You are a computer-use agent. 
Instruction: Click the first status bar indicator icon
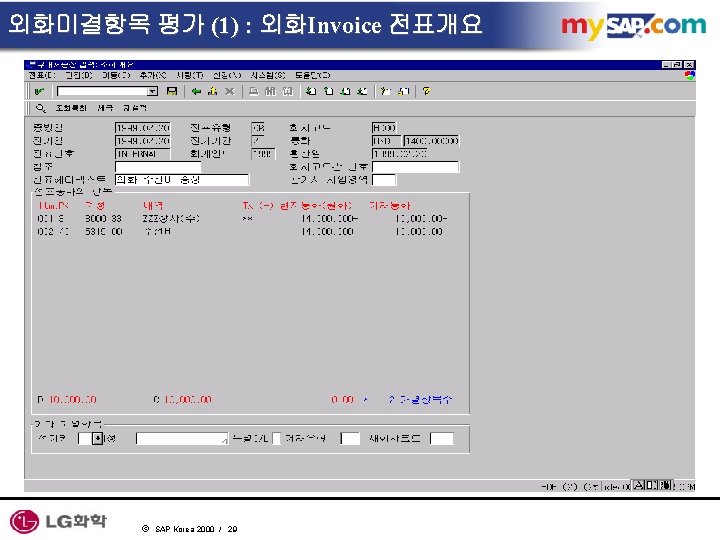(639, 485)
